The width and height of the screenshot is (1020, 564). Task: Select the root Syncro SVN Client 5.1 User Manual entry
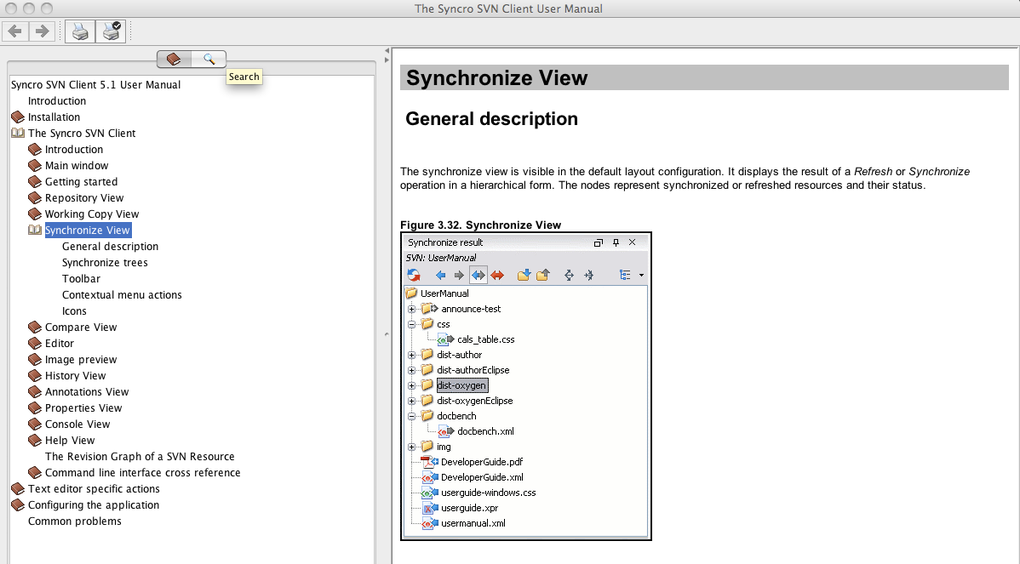click(x=96, y=85)
